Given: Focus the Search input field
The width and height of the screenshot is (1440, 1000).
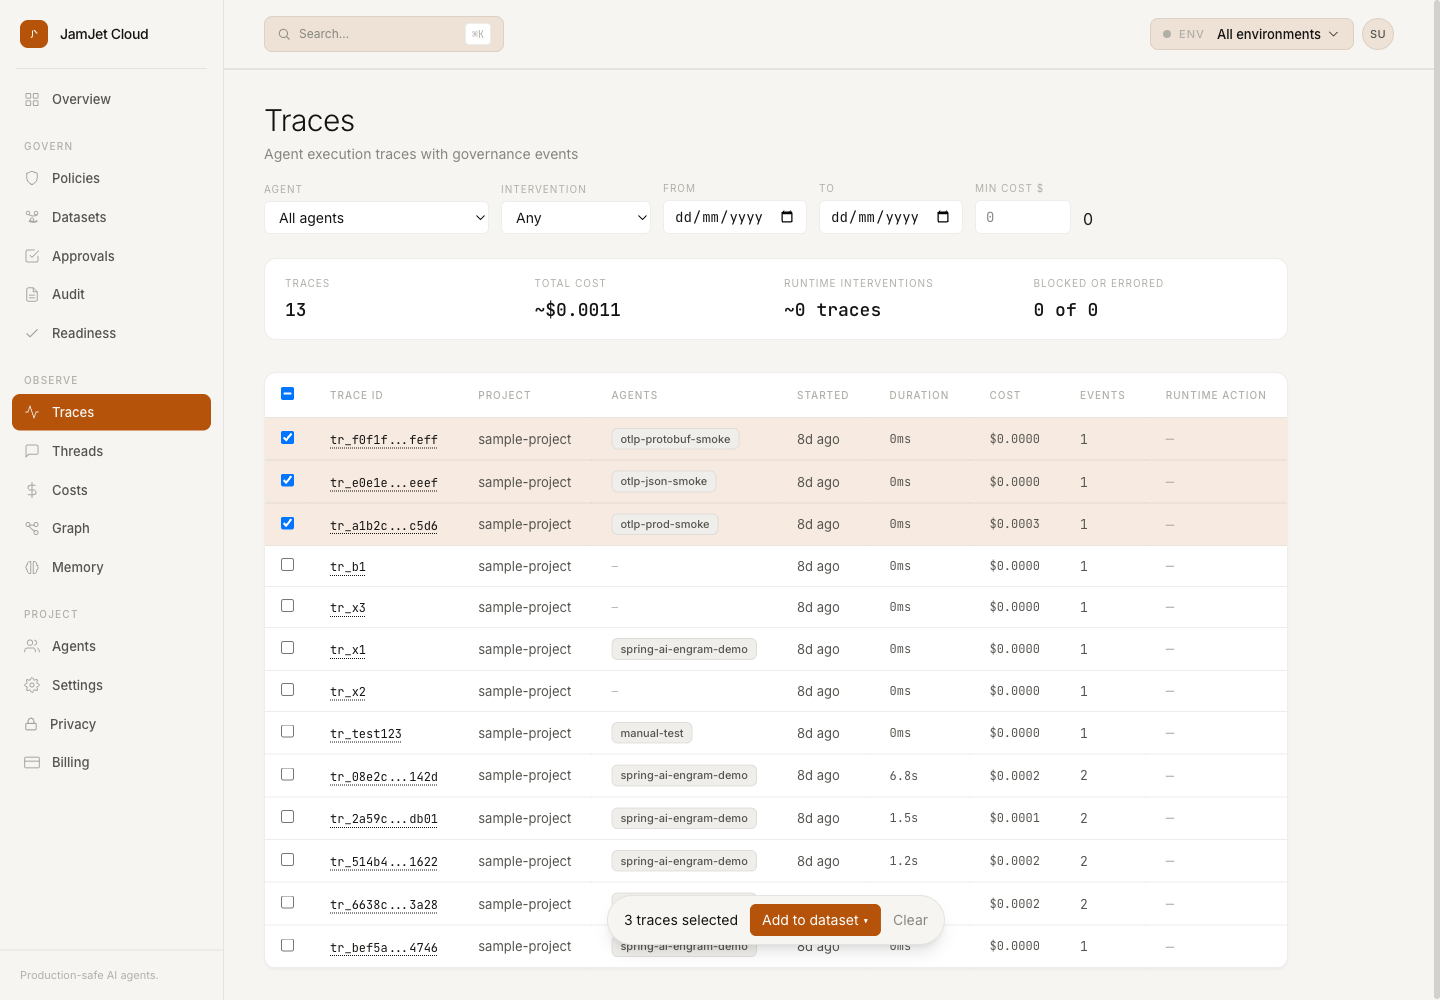Looking at the screenshot, I should click(x=384, y=34).
